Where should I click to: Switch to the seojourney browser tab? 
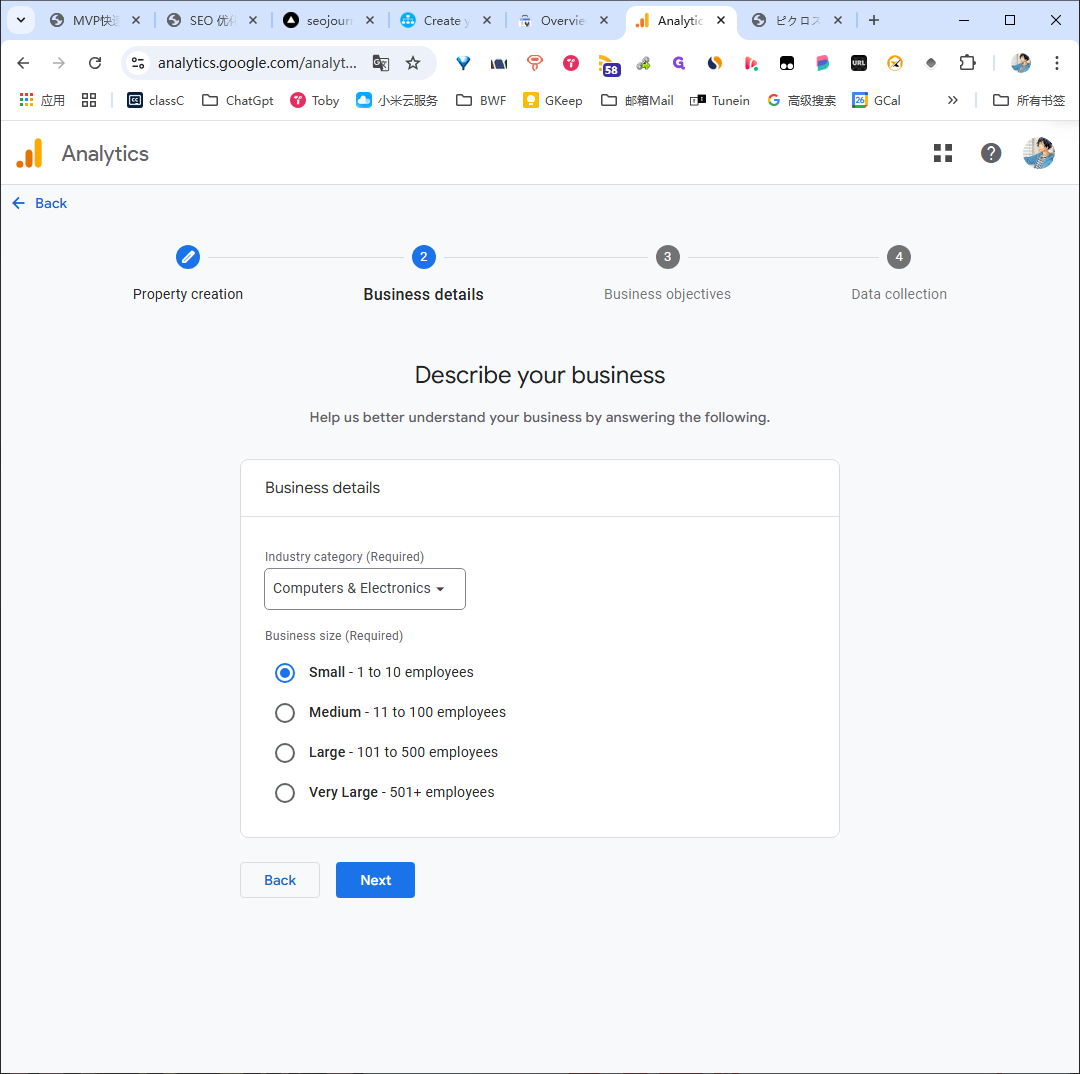click(329, 21)
